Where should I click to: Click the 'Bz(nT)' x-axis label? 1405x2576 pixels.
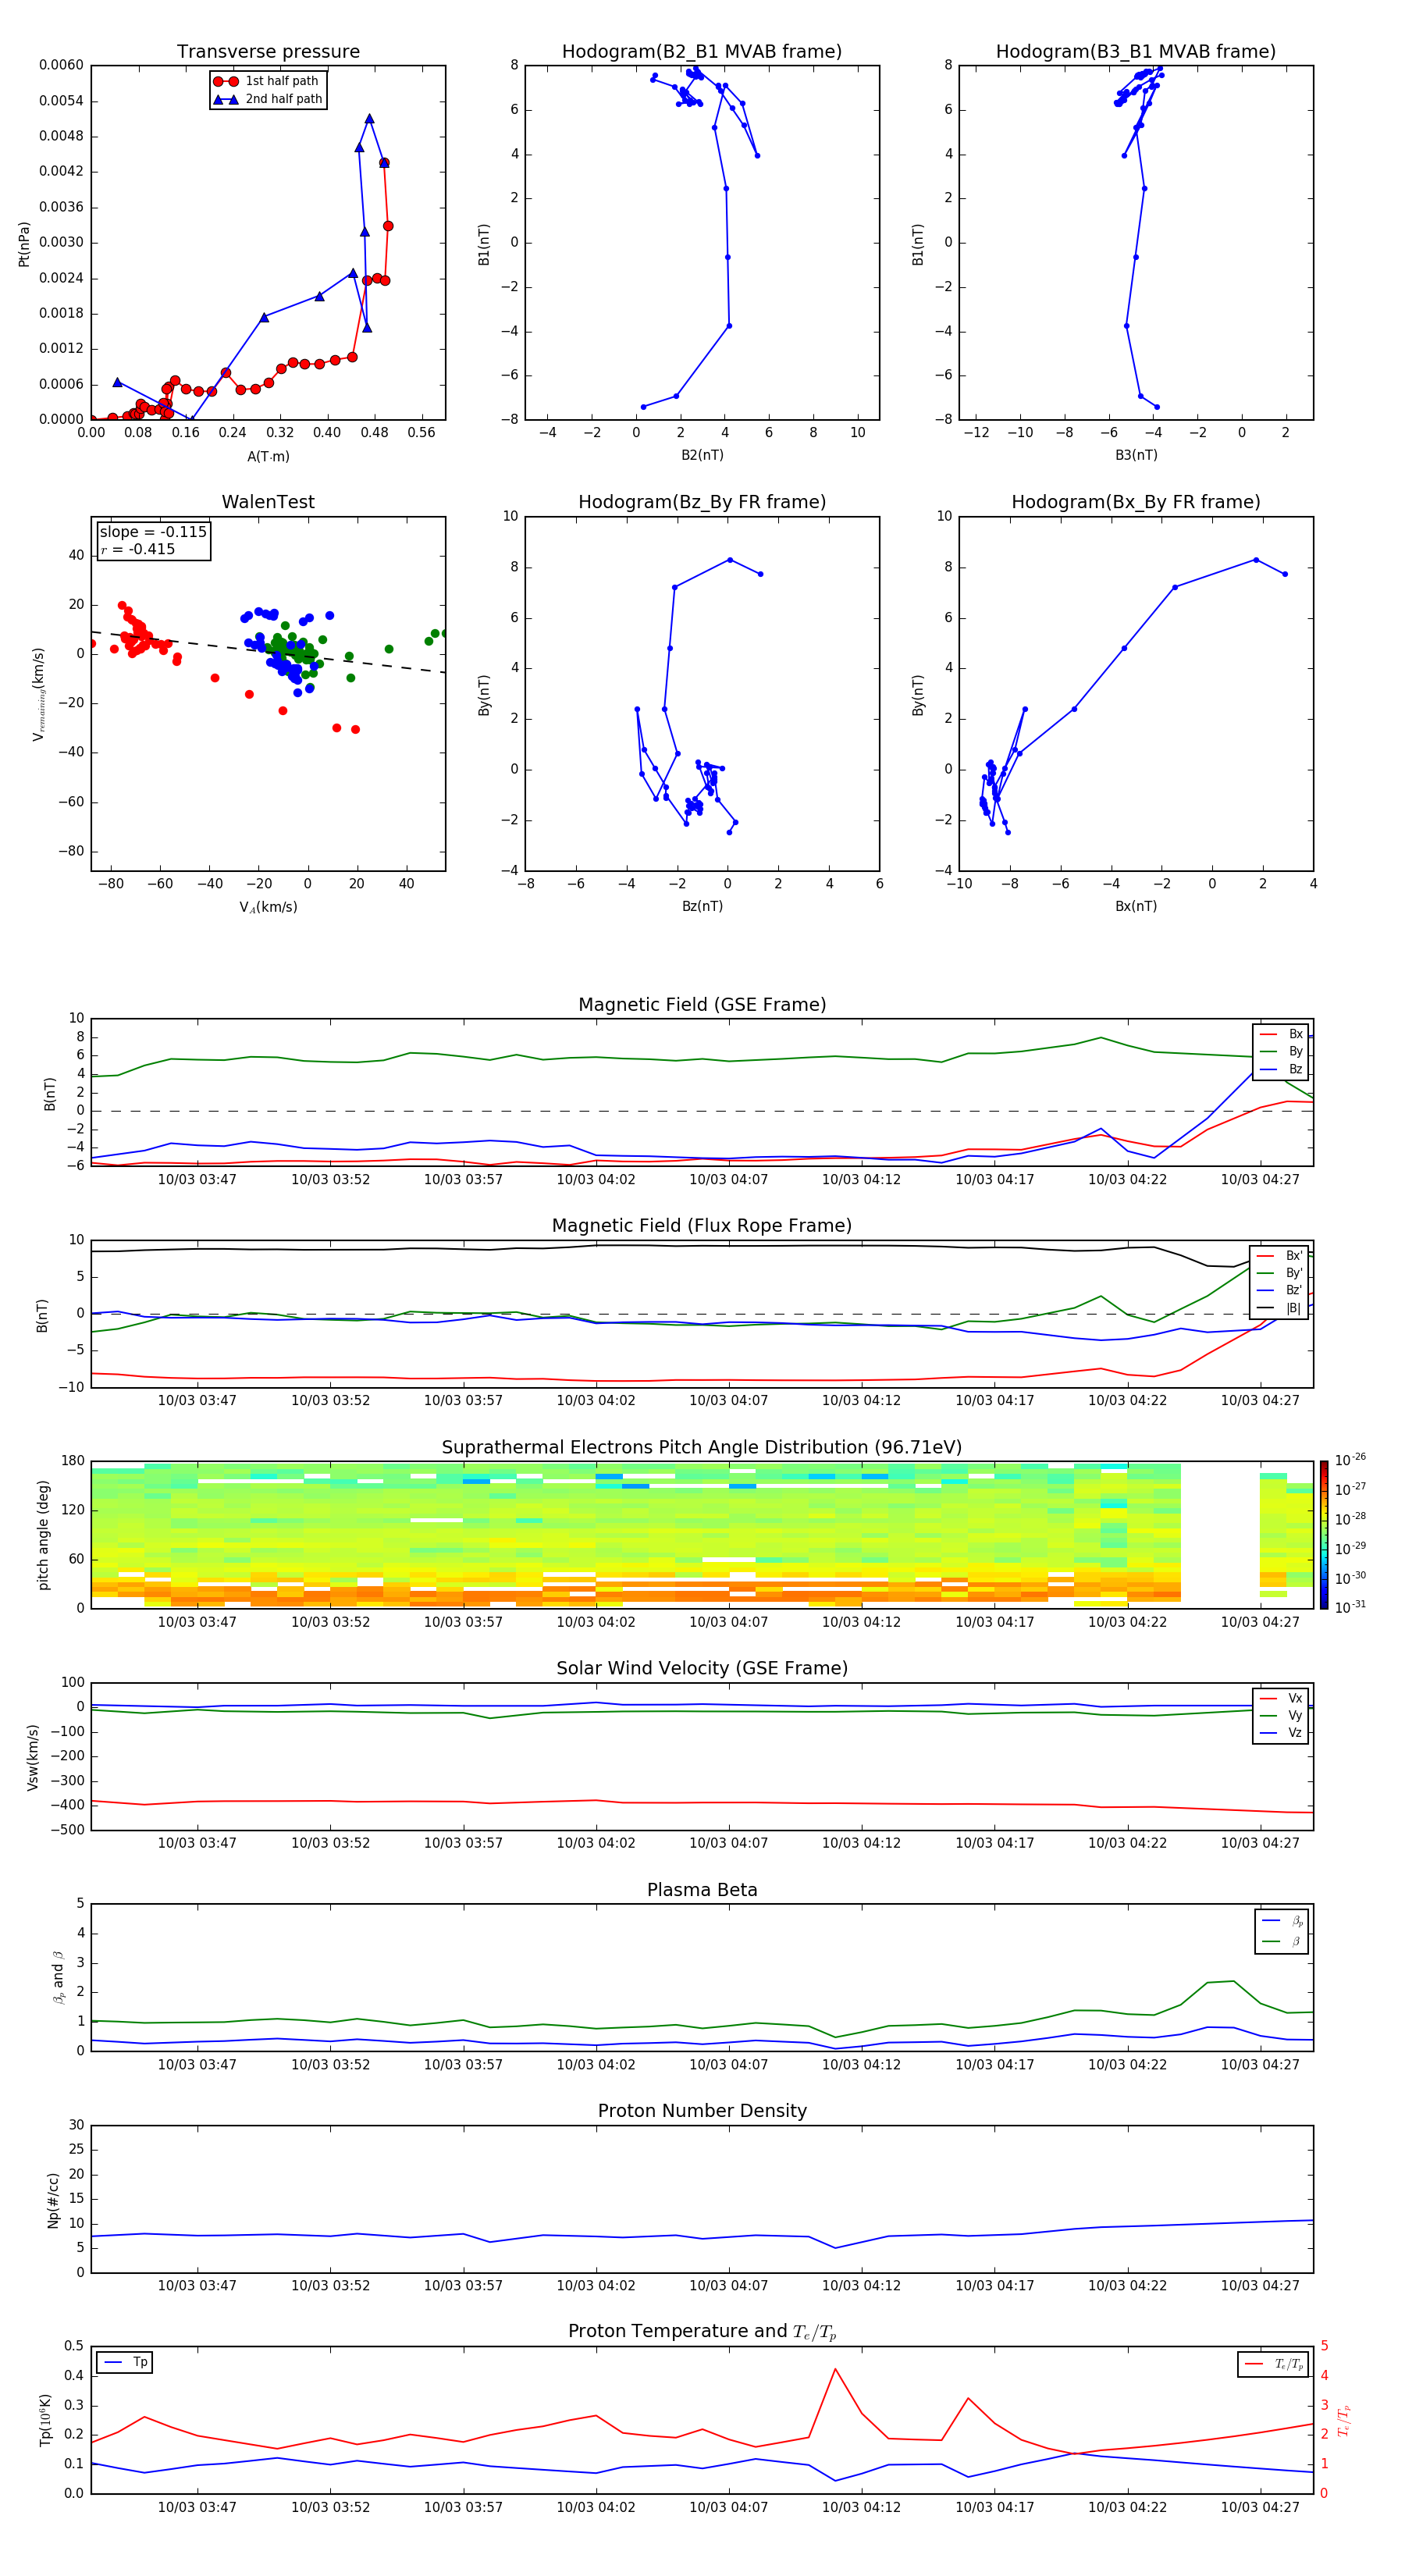702,906
